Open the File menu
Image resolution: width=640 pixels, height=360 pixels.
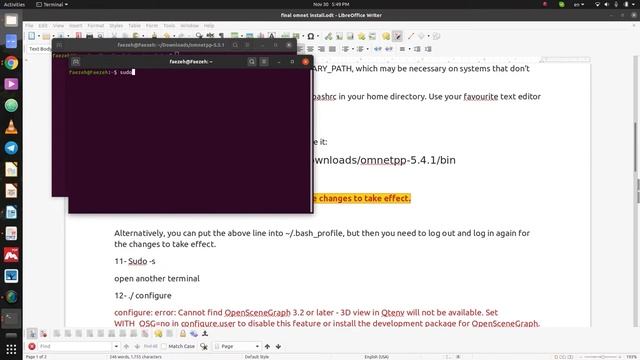pyautogui.click(x=29, y=25)
